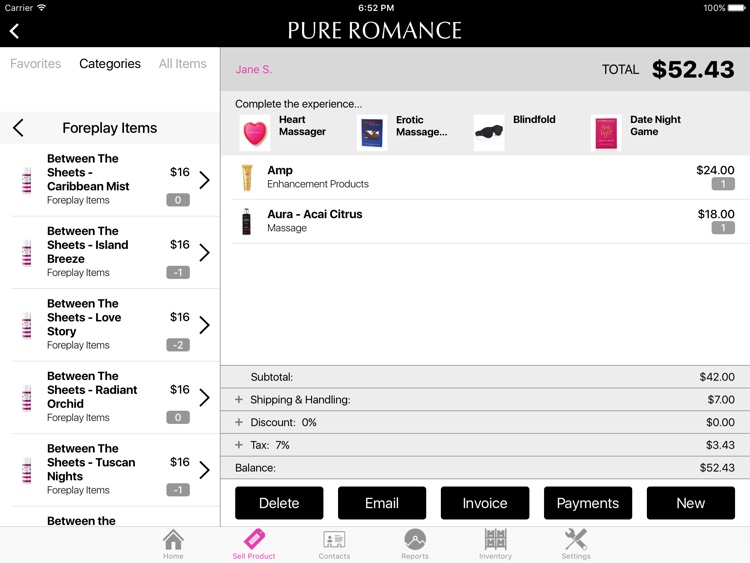Image resolution: width=750 pixels, height=563 pixels.
Task: Switch to the Categories tab
Action: tap(110, 64)
